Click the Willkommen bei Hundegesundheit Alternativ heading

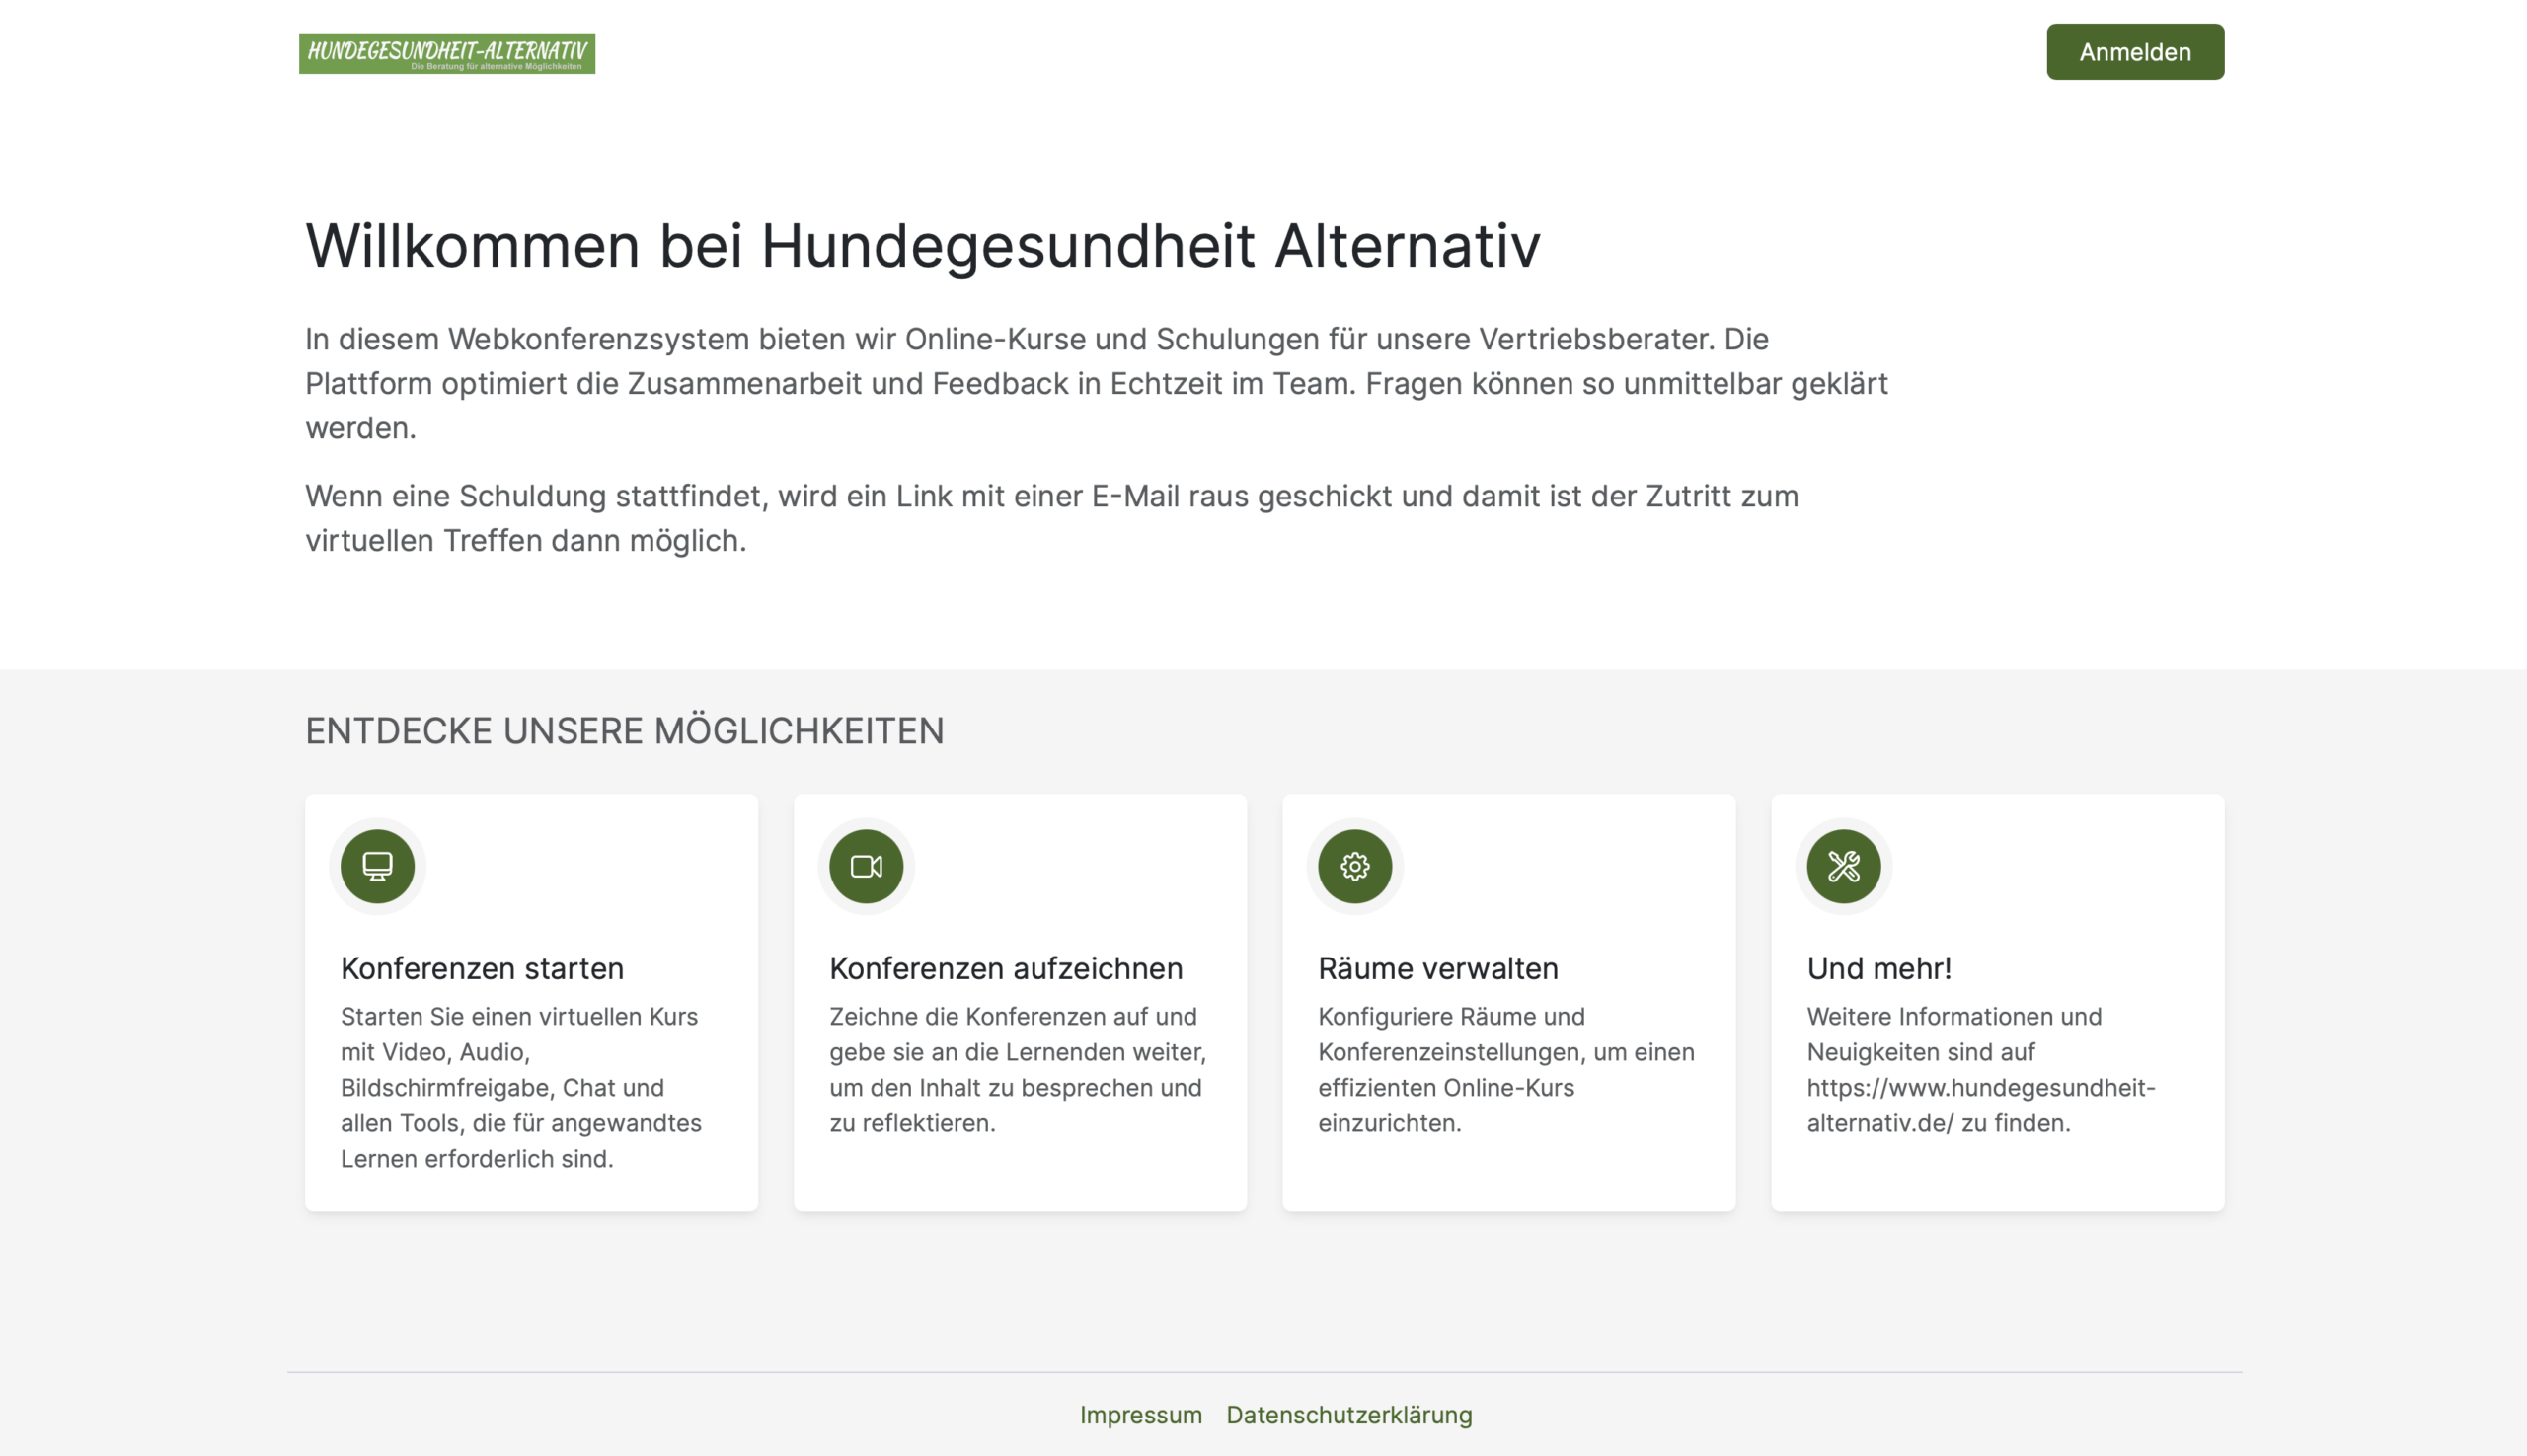coord(922,245)
